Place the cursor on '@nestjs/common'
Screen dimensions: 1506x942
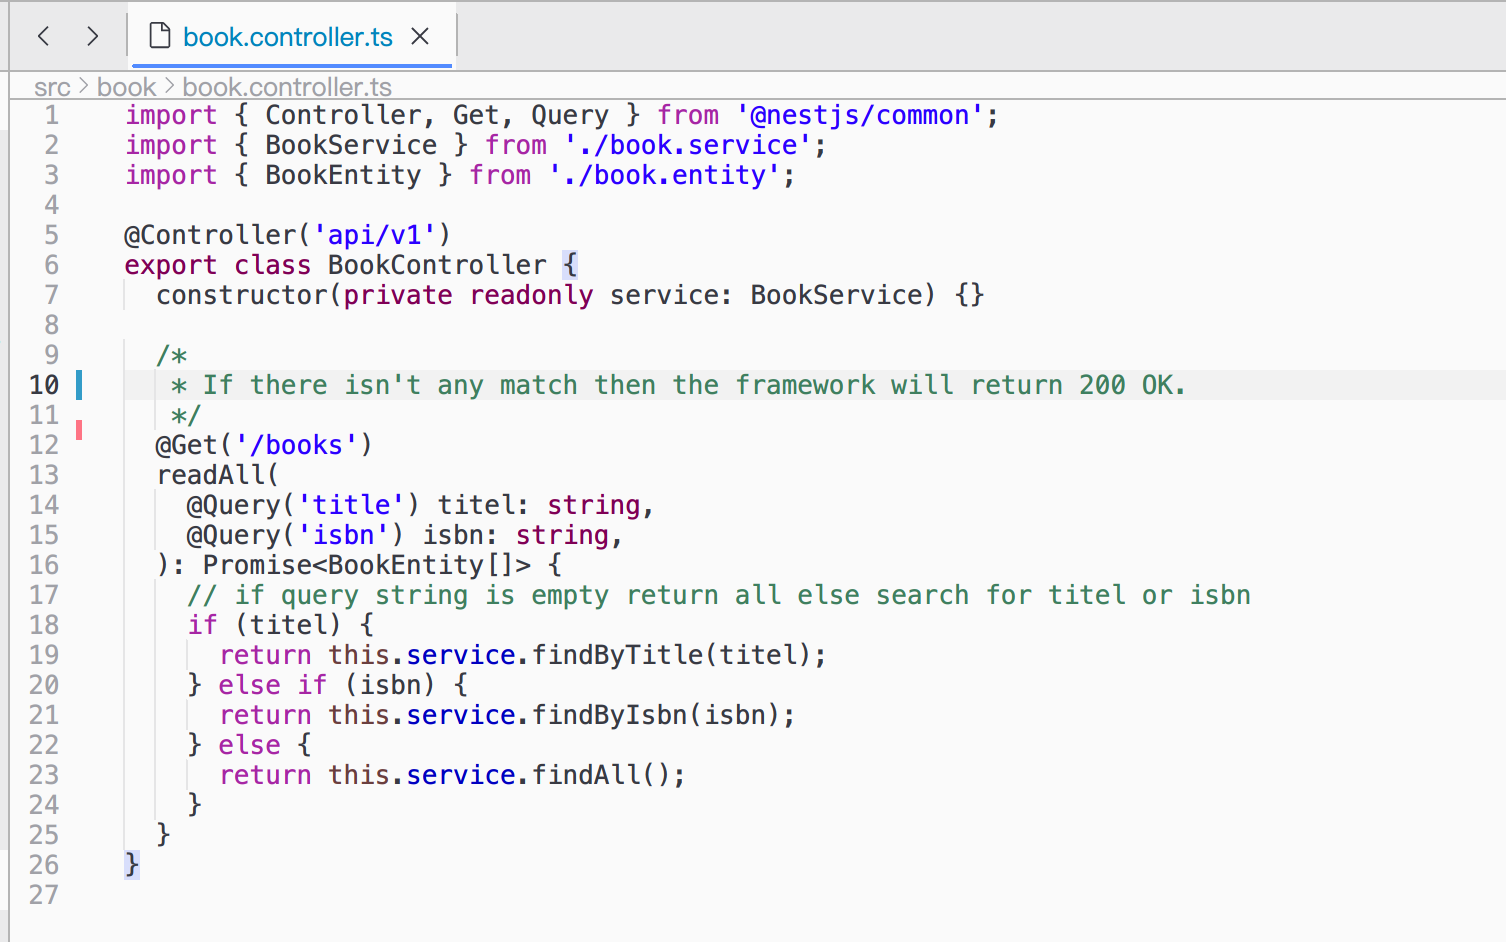(x=860, y=115)
